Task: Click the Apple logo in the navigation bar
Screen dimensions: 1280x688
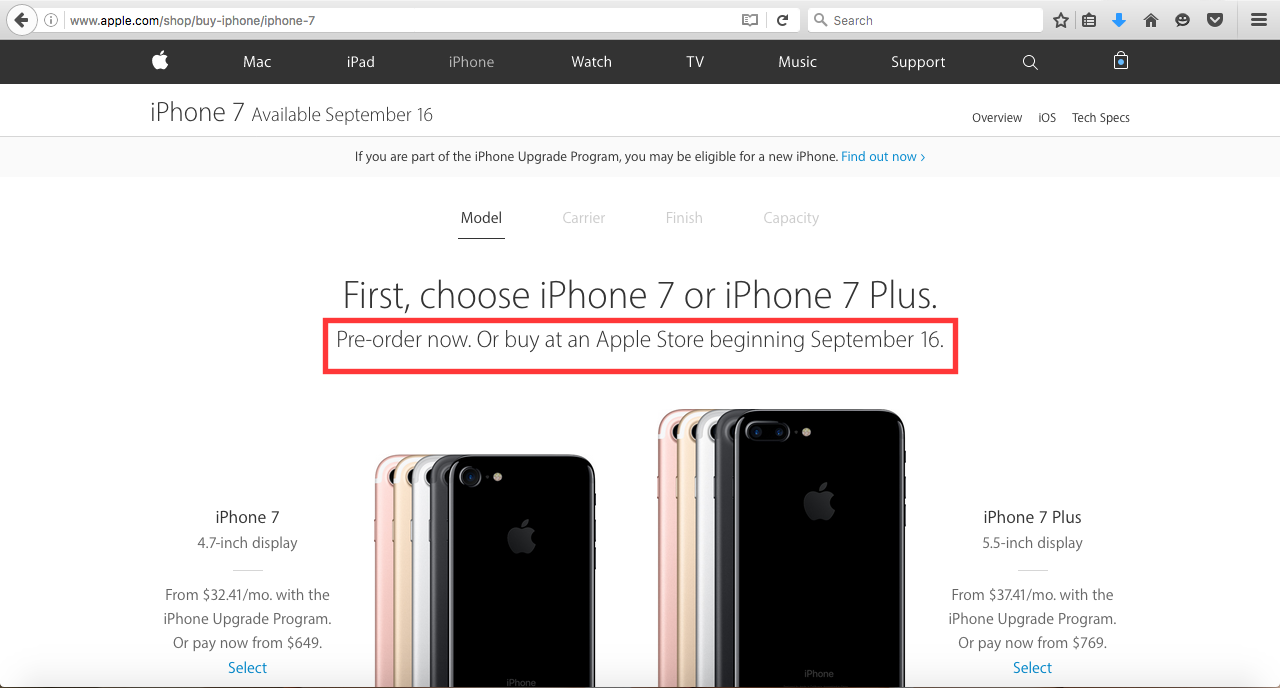Action: pyautogui.click(x=160, y=61)
